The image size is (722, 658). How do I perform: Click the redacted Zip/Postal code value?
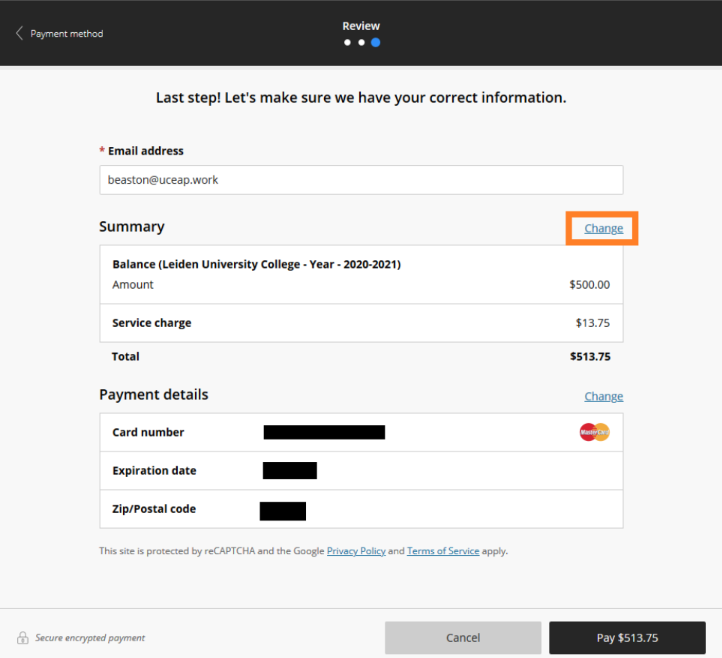[283, 511]
